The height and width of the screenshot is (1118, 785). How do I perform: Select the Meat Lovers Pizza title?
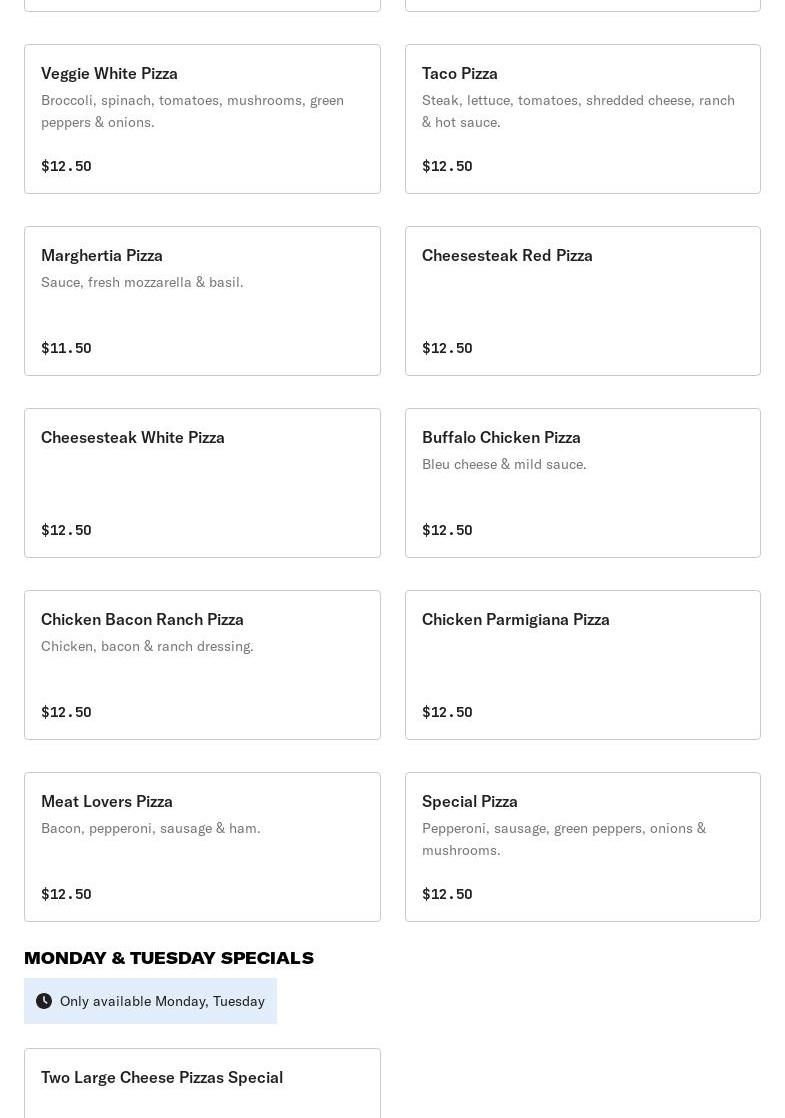(107, 801)
